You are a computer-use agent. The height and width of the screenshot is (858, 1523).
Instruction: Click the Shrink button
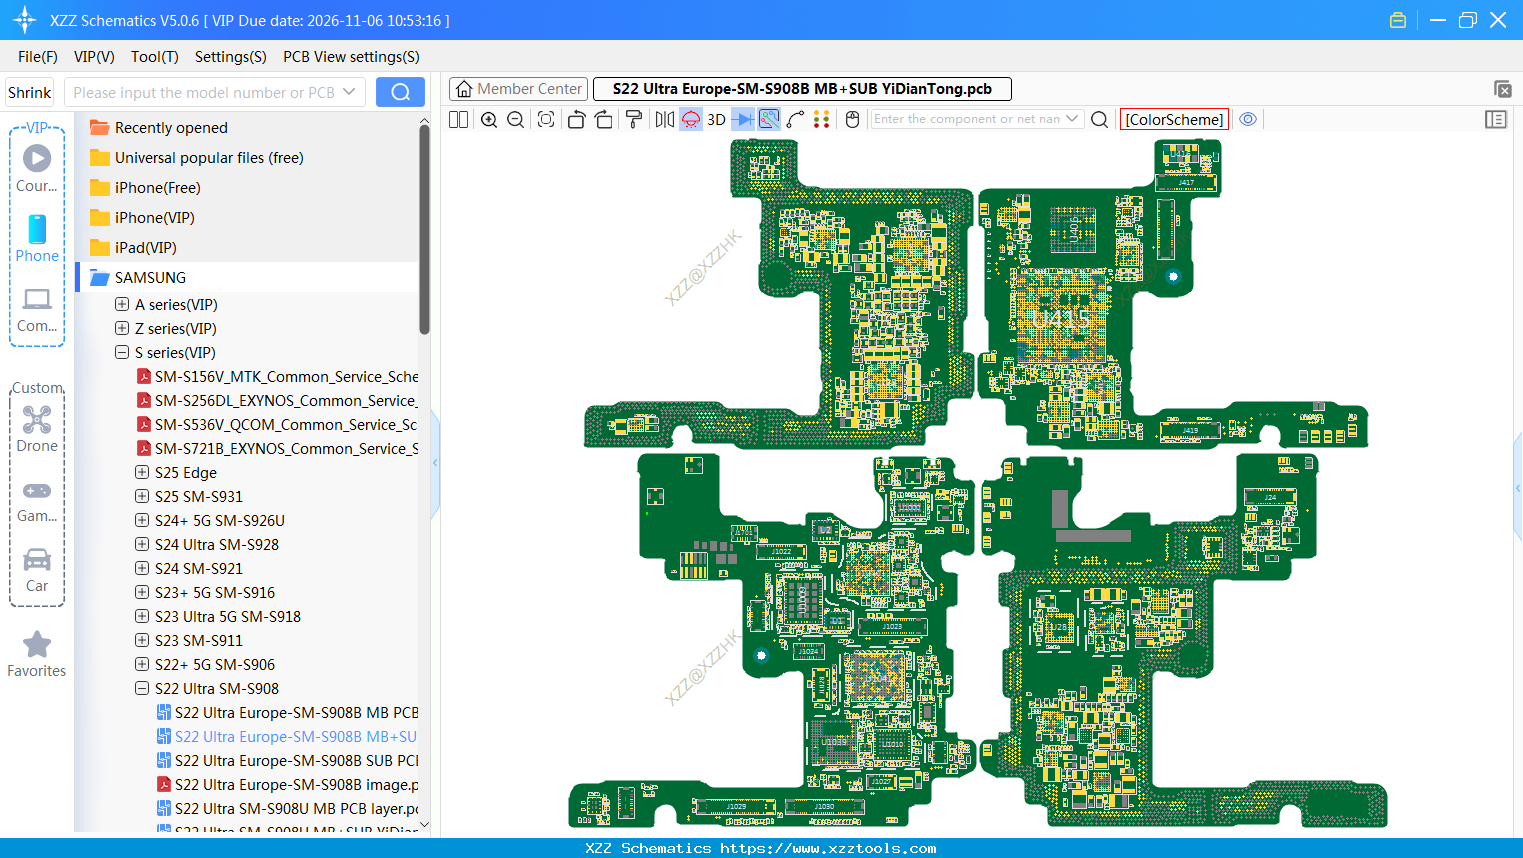[30, 93]
